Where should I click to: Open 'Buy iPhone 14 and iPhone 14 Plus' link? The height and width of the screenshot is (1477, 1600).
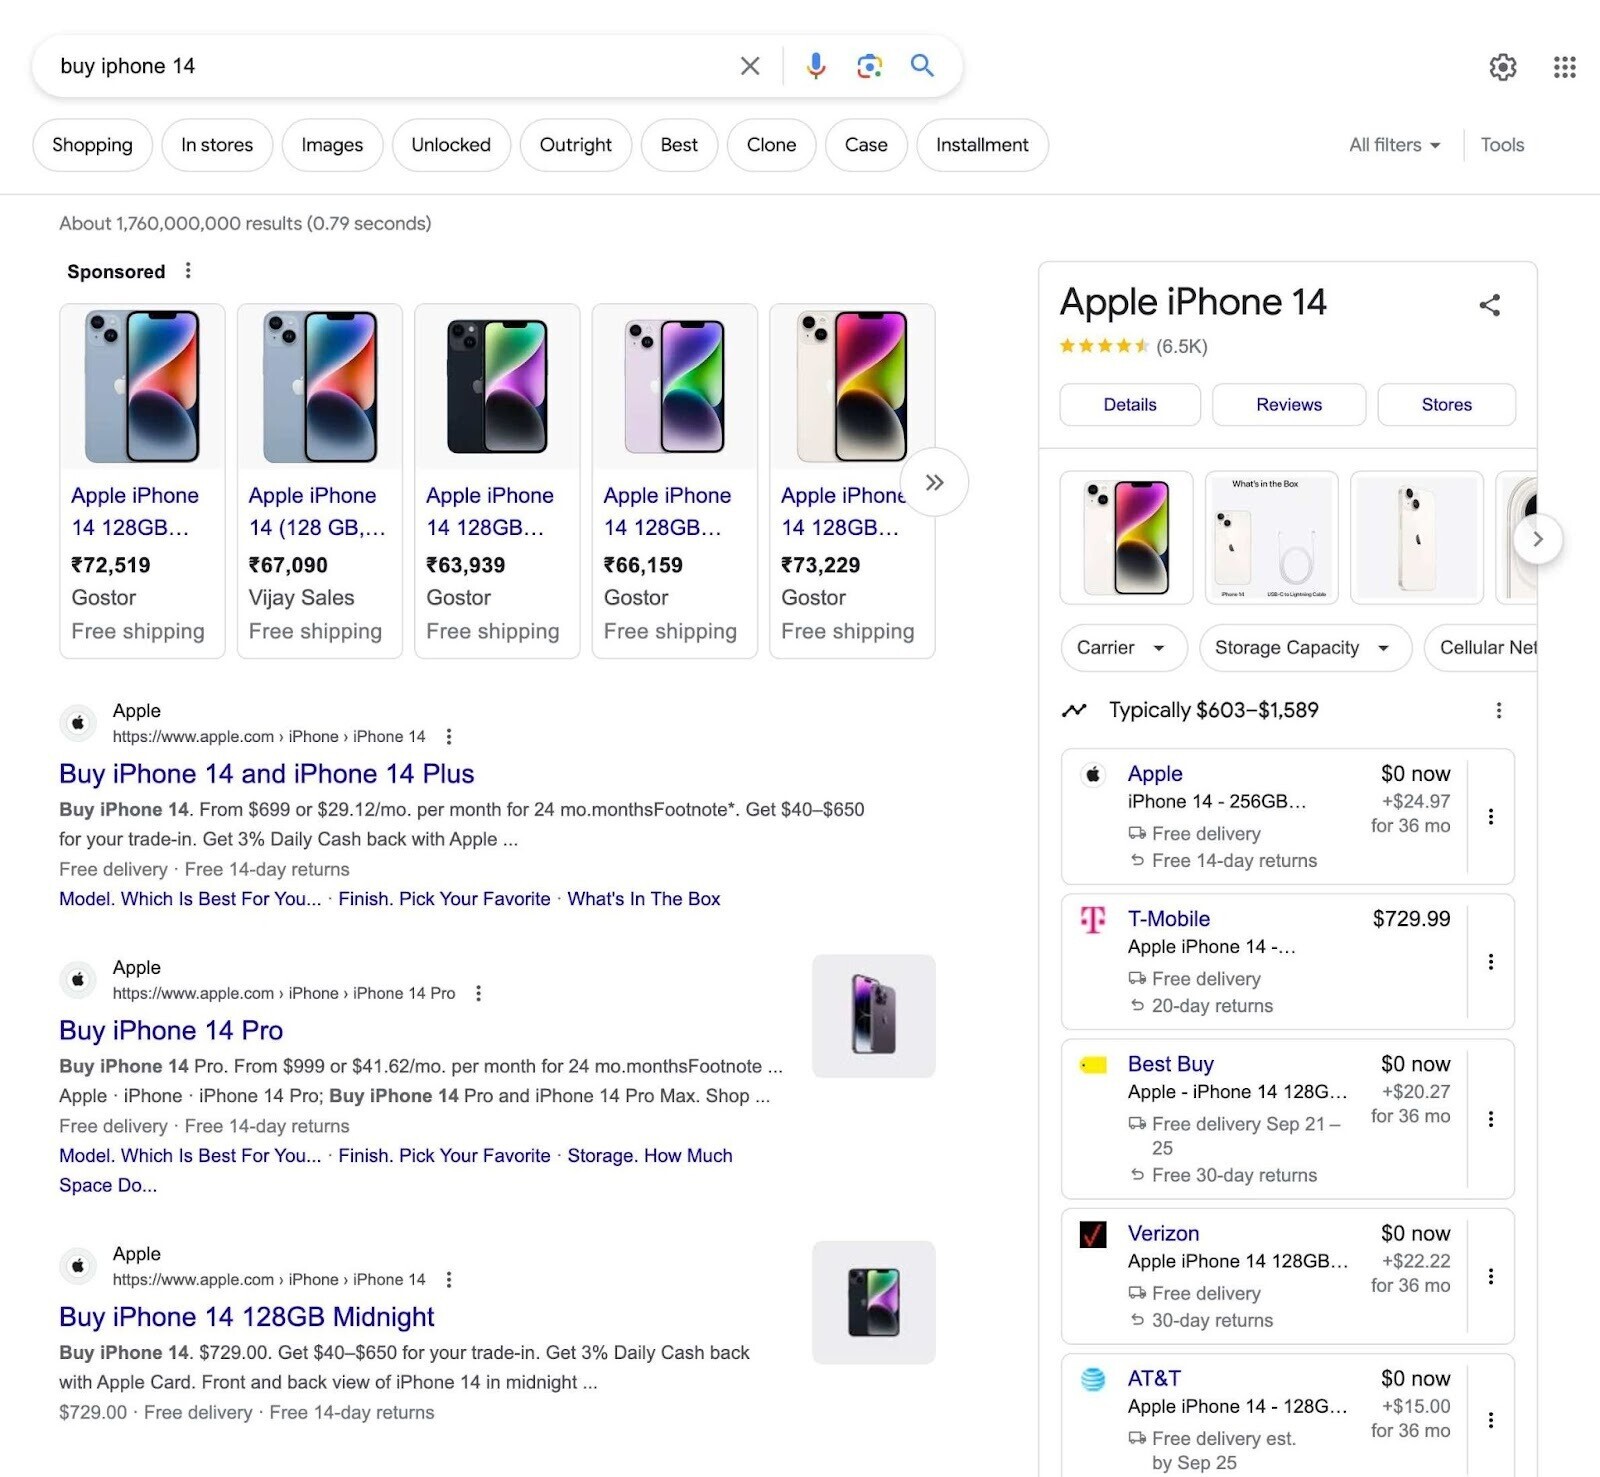pyautogui.click(x=266, y=774)
